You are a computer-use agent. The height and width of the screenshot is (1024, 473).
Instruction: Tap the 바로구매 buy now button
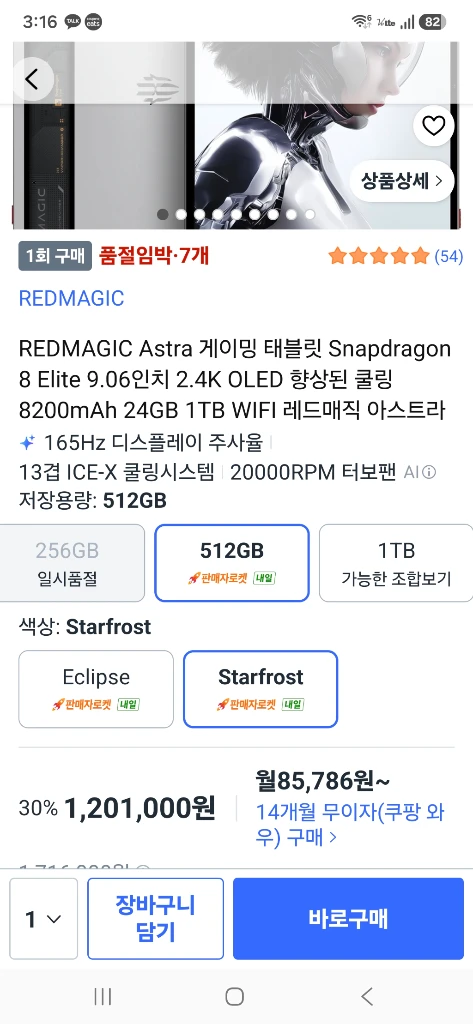click(348, 919)
